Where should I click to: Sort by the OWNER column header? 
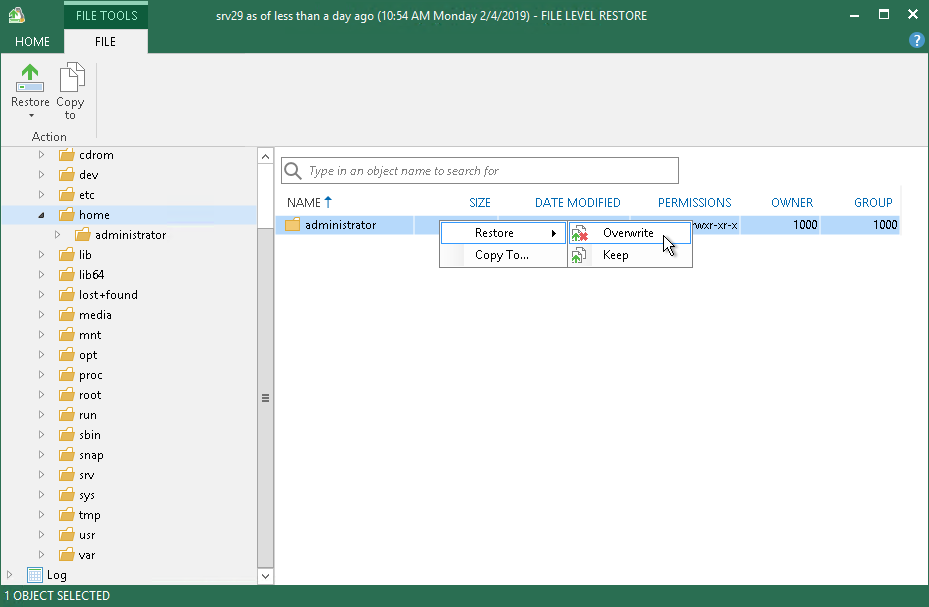792,203
